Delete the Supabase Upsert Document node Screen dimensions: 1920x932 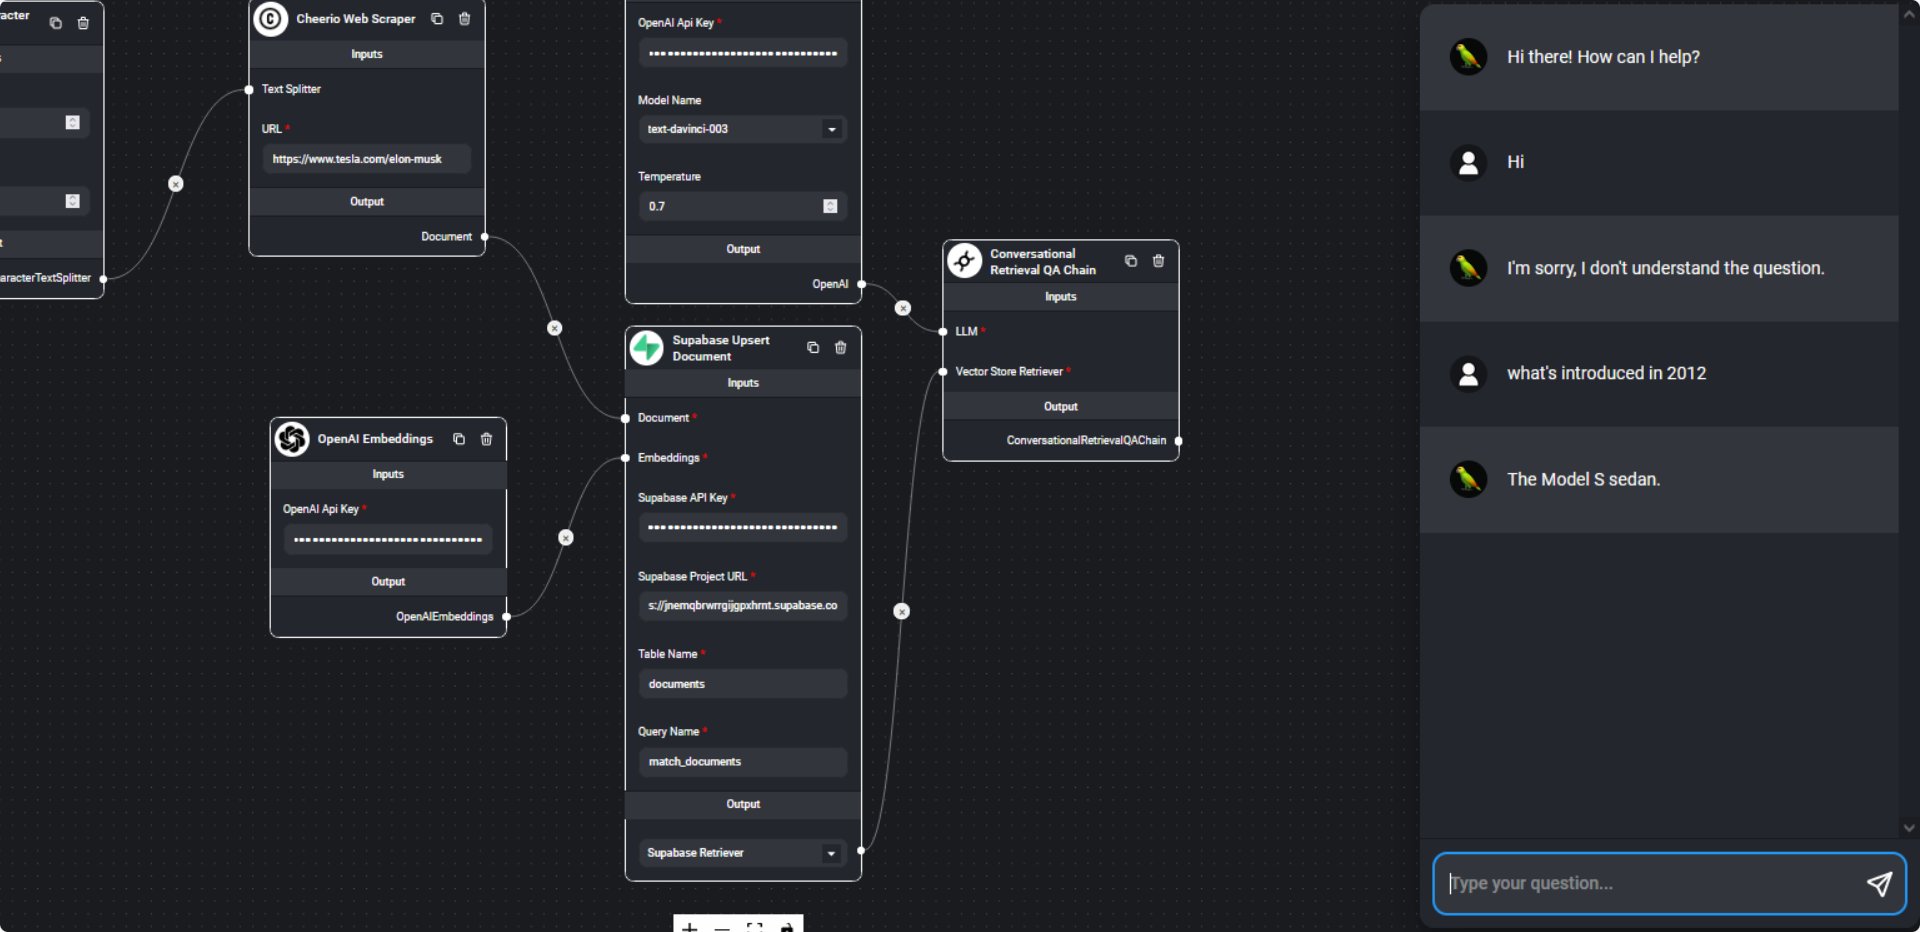(x=841, y=348)
